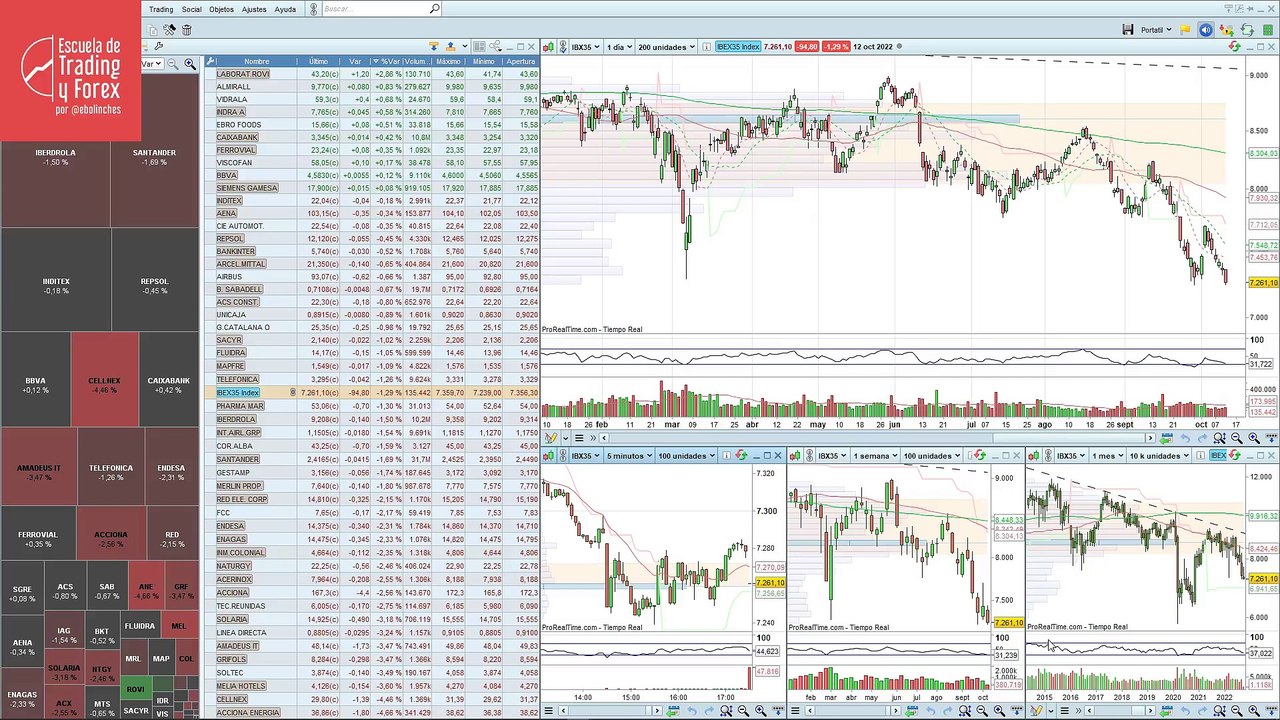Viewport: 1280px width, 720px height.
Task: Select the LABORAT.ROVI row in the list
Action: pyautogui.click(x=372, y=74)
